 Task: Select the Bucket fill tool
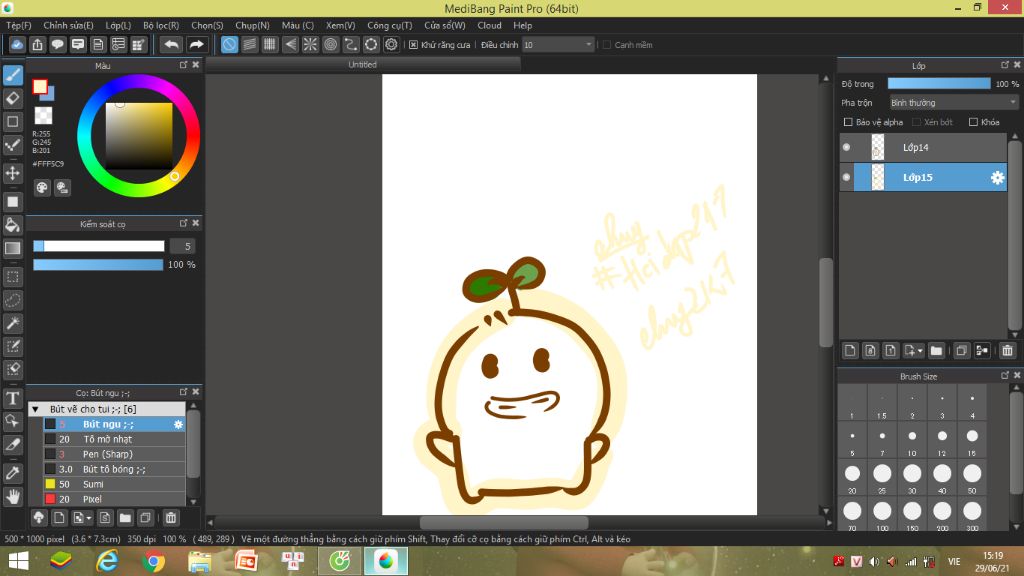coord(12,225)
